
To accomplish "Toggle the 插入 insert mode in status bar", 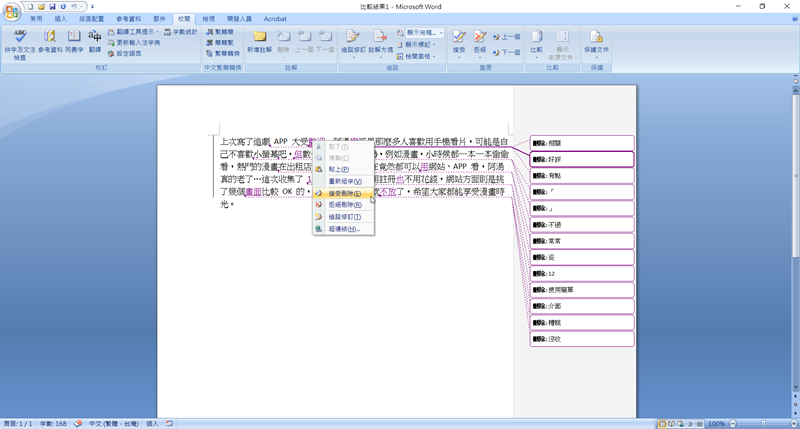I will tap(153, 424).
